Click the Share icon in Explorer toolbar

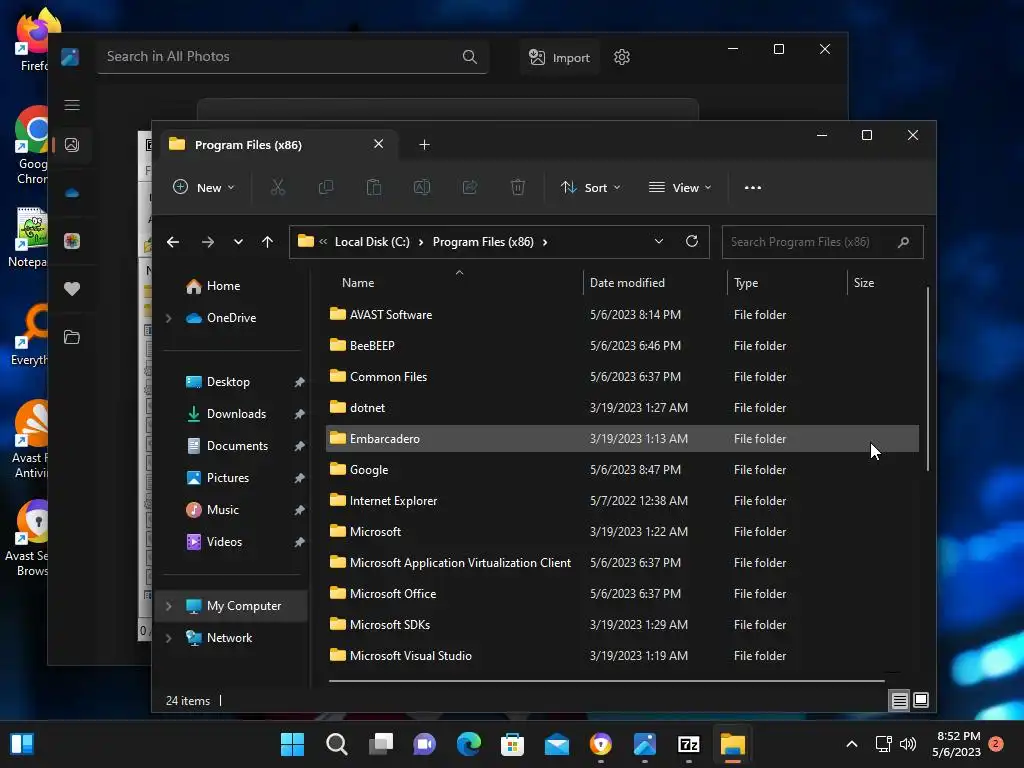click(x=470, y=187)
